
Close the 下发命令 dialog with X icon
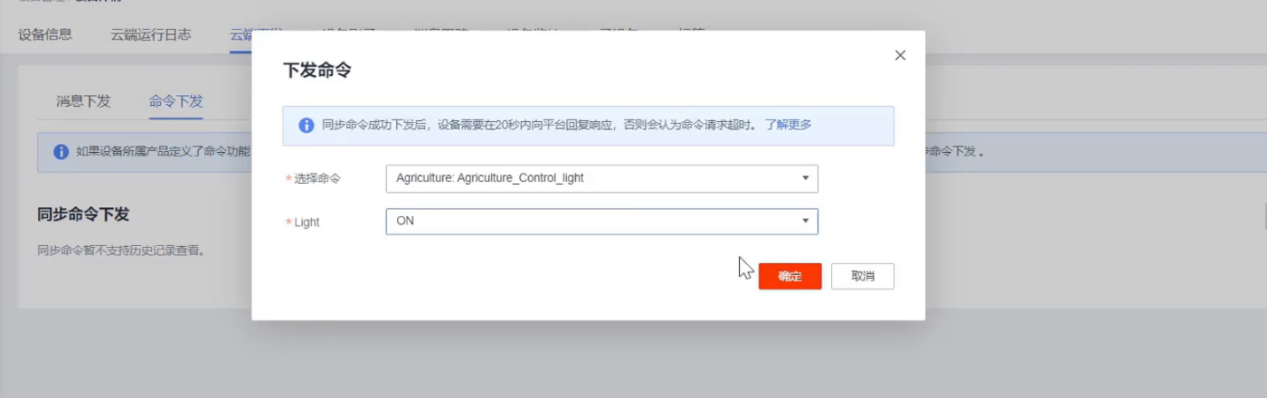point(900,55)
